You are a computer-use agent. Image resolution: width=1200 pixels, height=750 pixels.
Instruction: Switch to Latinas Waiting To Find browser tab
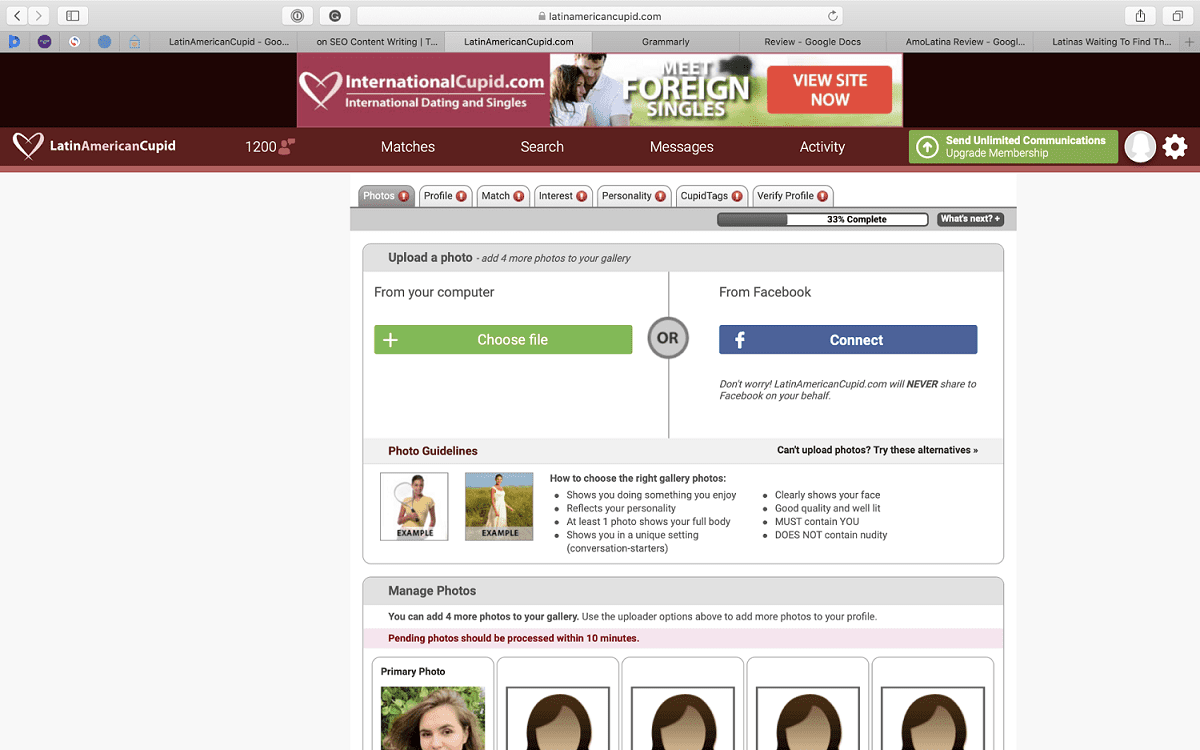tap(1106, 42)
